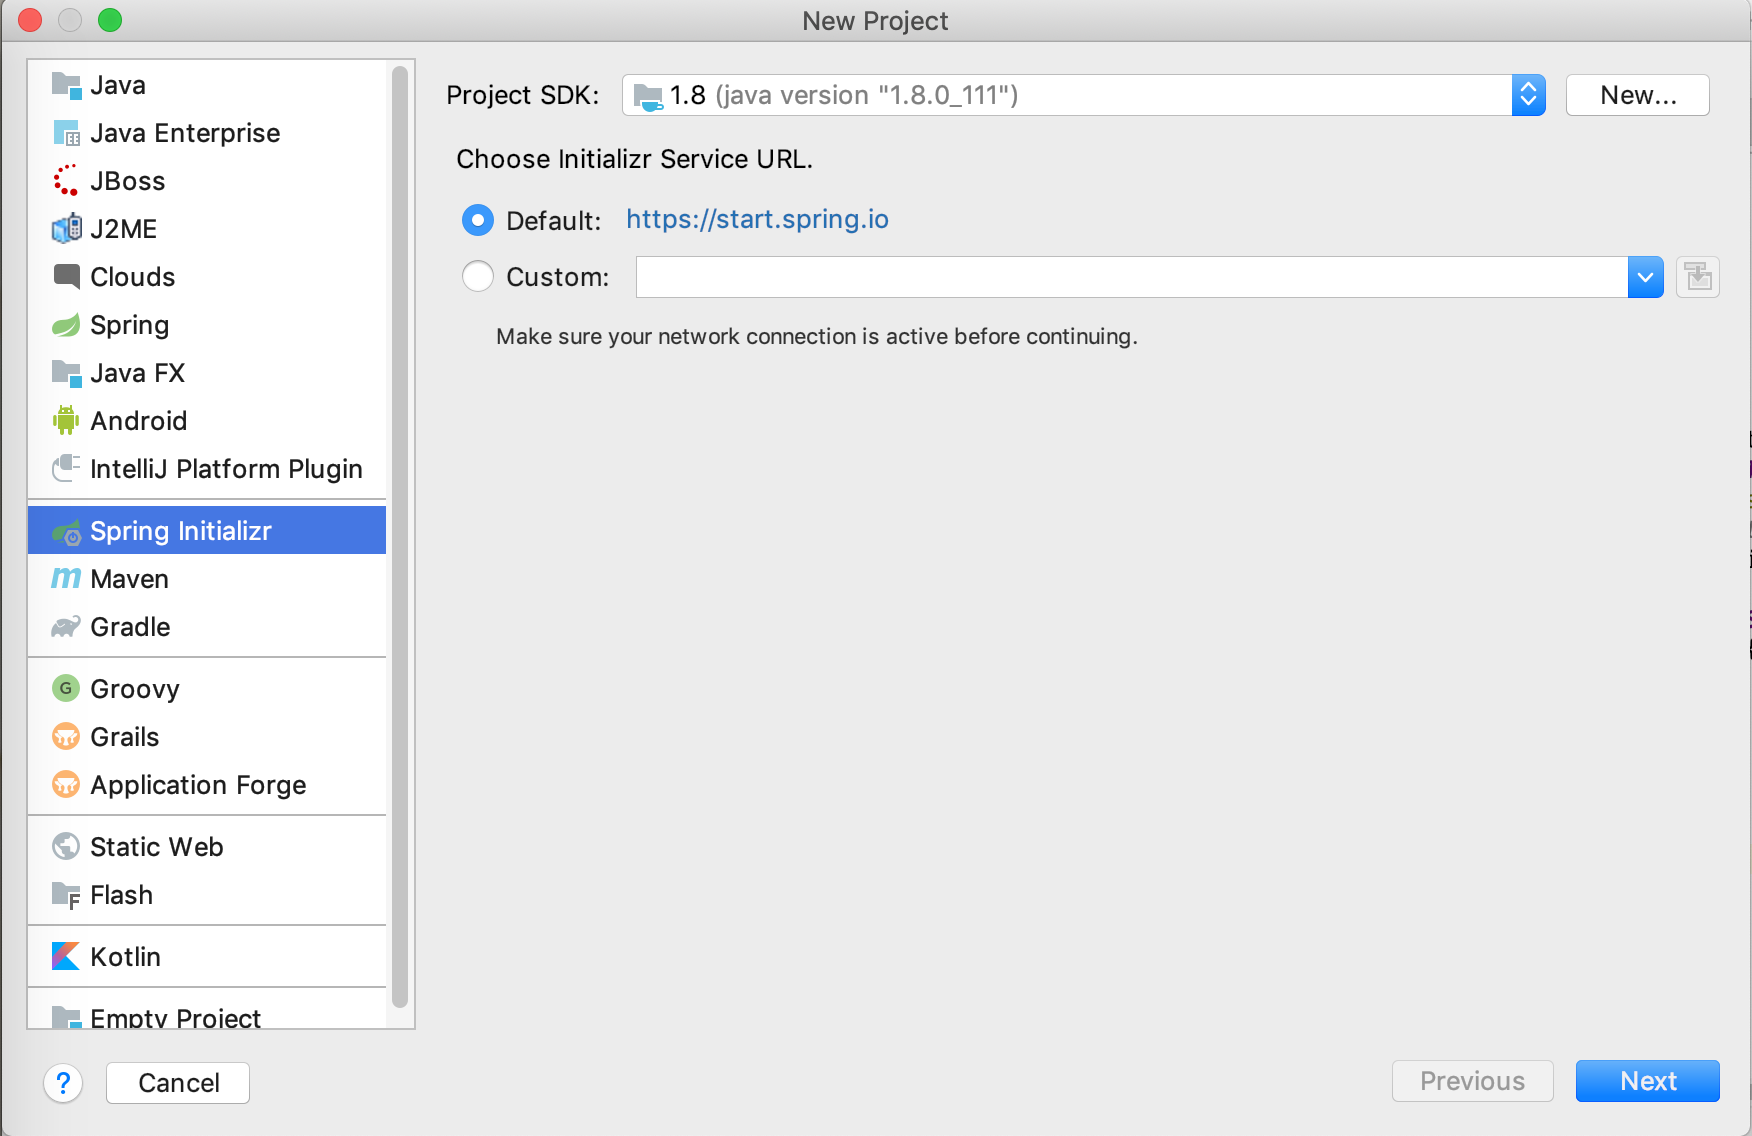Select the J2ME entry
This screenshot has width=1752, height=1136.
coord(207,229)
